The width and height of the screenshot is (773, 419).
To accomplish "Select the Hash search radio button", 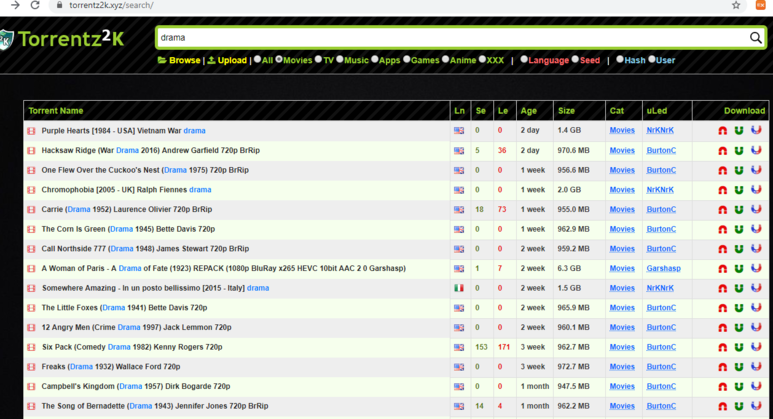I will 620,60.
